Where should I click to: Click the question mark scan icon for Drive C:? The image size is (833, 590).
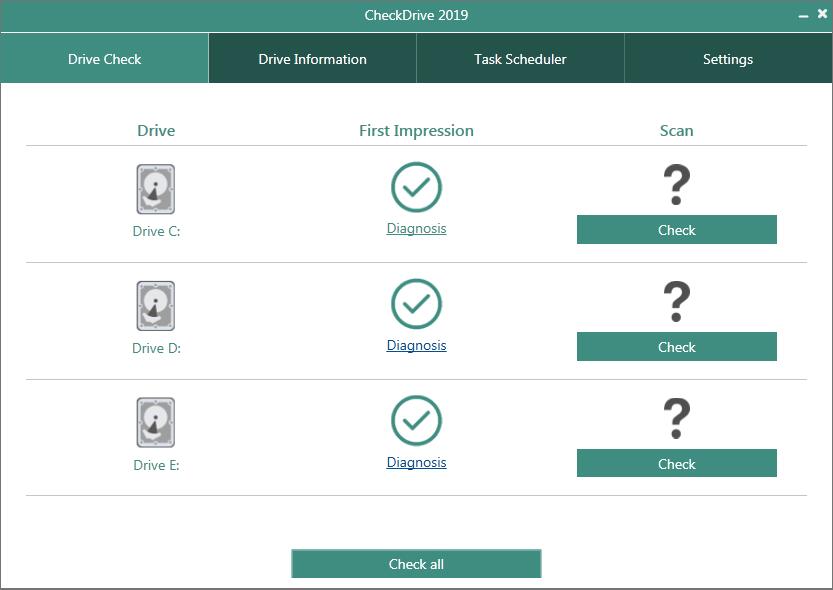(x=677, y=186)
